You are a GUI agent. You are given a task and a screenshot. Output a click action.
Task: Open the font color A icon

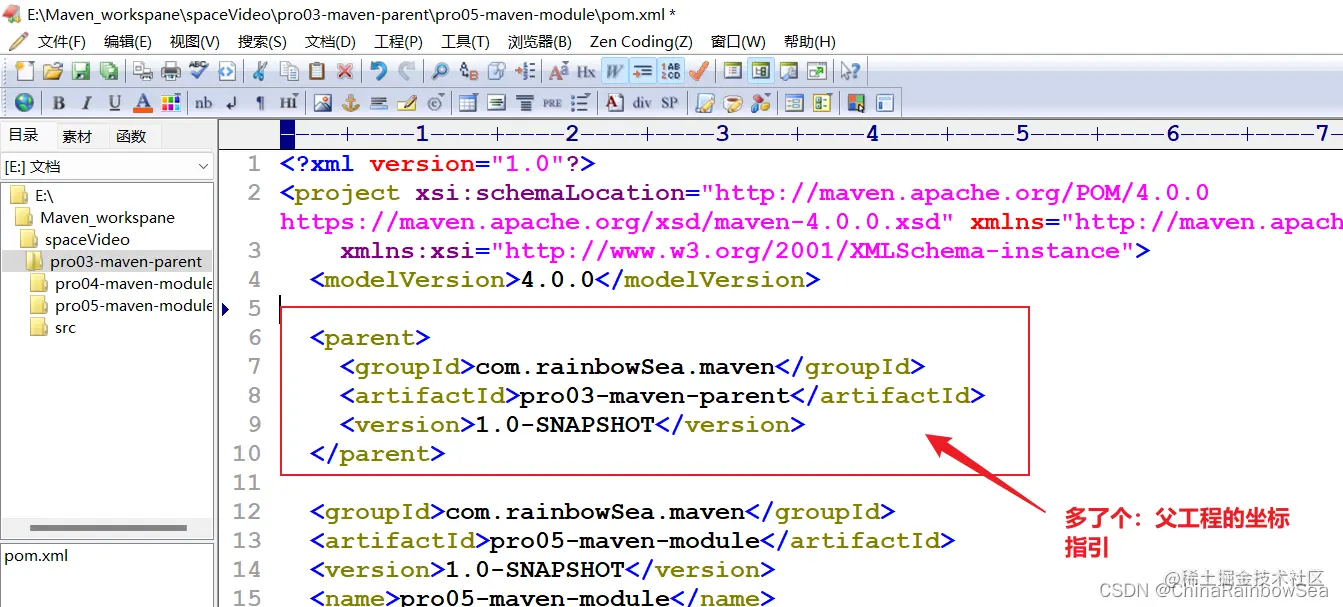[143, 102]
